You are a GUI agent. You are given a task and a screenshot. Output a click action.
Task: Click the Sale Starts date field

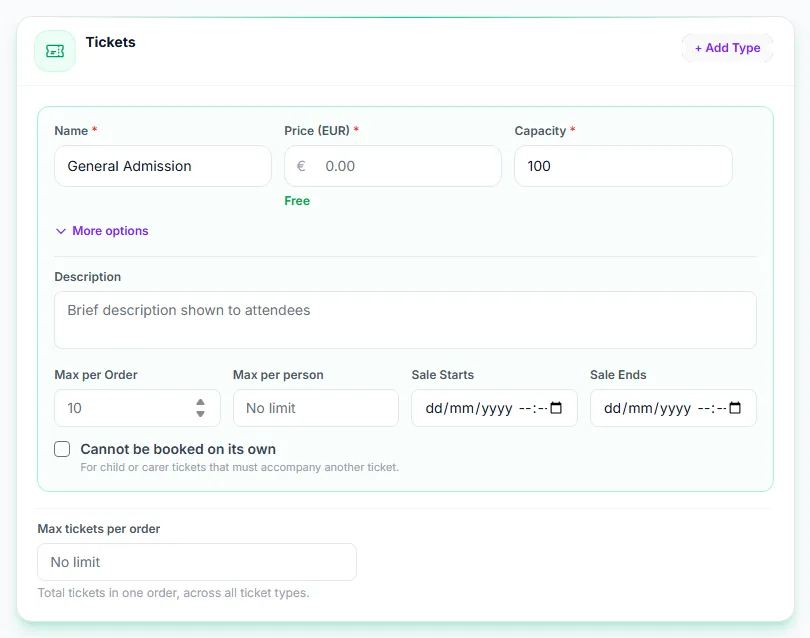click(494, 408)
